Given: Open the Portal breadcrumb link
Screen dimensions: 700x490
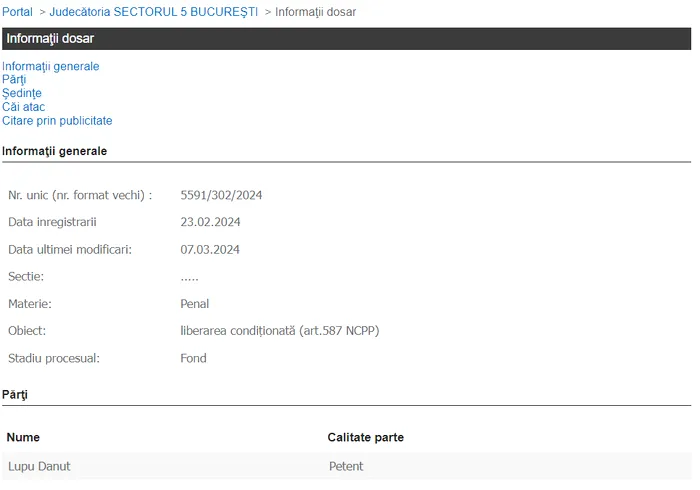Looking at the screenshot, I should [17, 12].
